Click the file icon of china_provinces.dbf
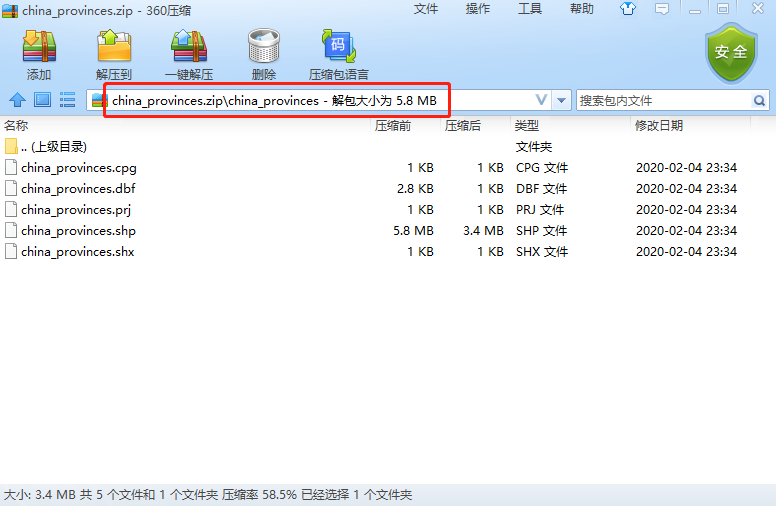Viewport: 776px width, 506px height. pos(11,188)
